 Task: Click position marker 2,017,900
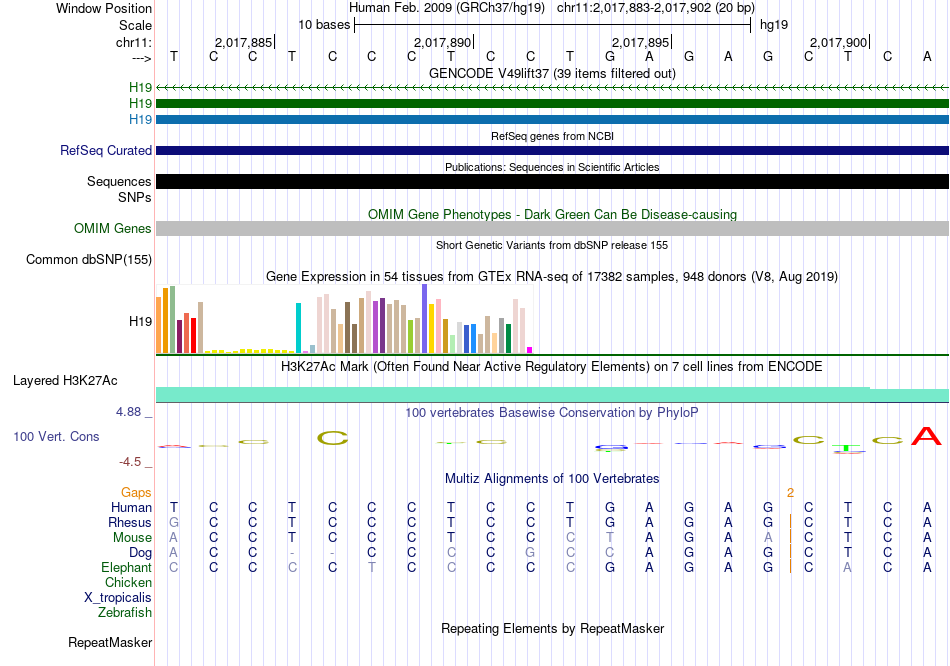coord(839,42)
